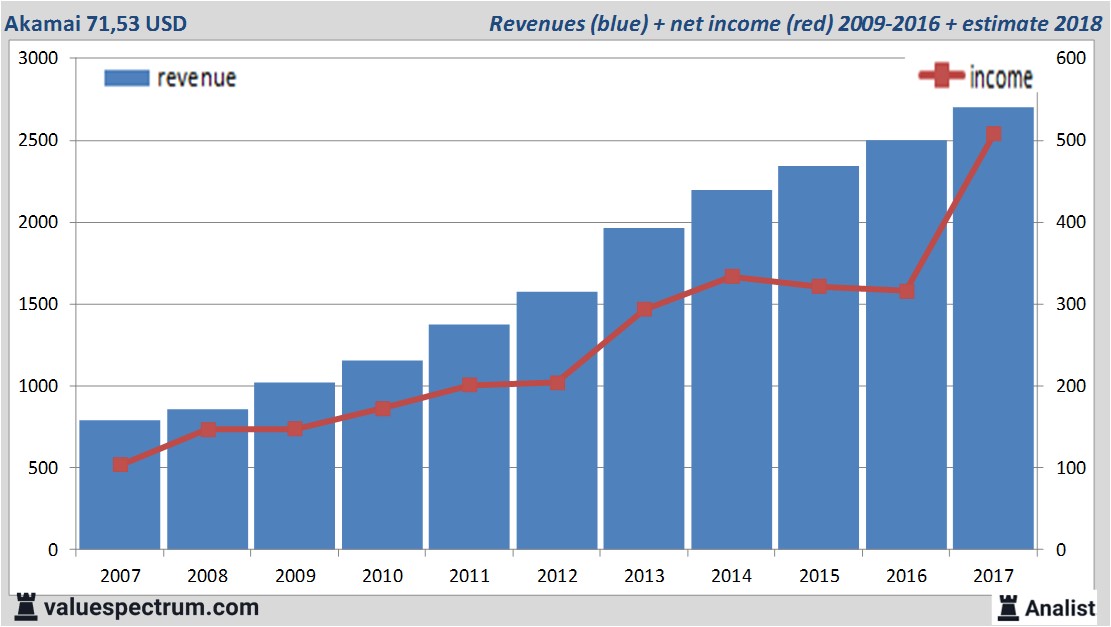This screenshot has height=627, width=1111.
Task: Click the 2011 income data point
Action: click(469, 385)
